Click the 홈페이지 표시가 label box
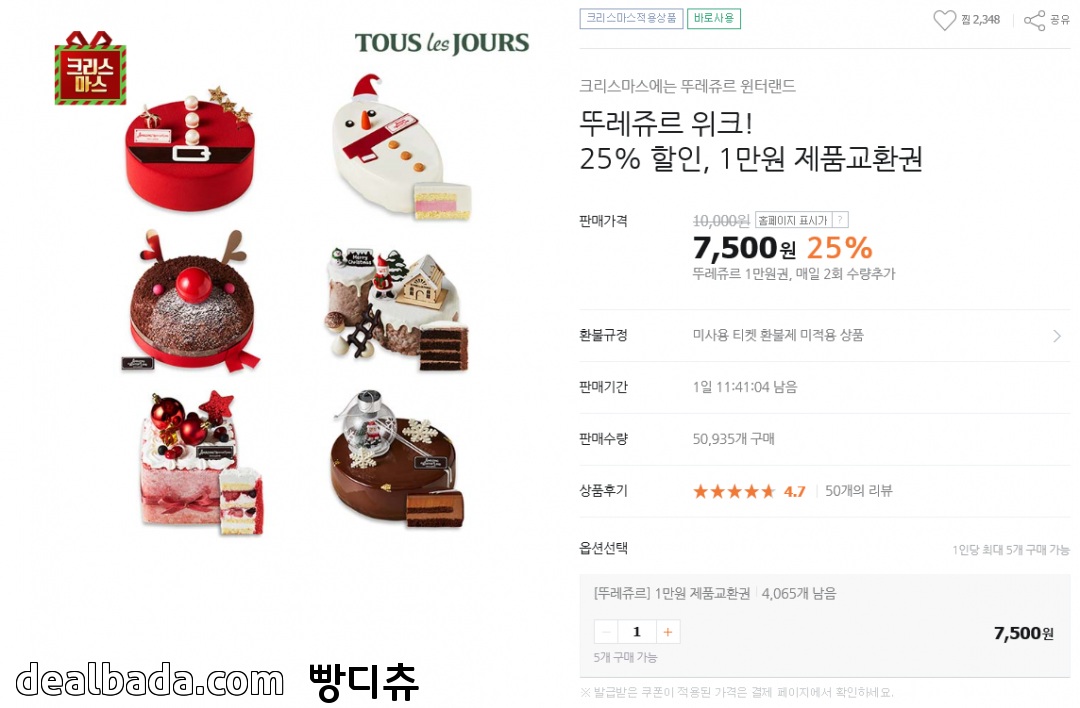 click(793, 220)
